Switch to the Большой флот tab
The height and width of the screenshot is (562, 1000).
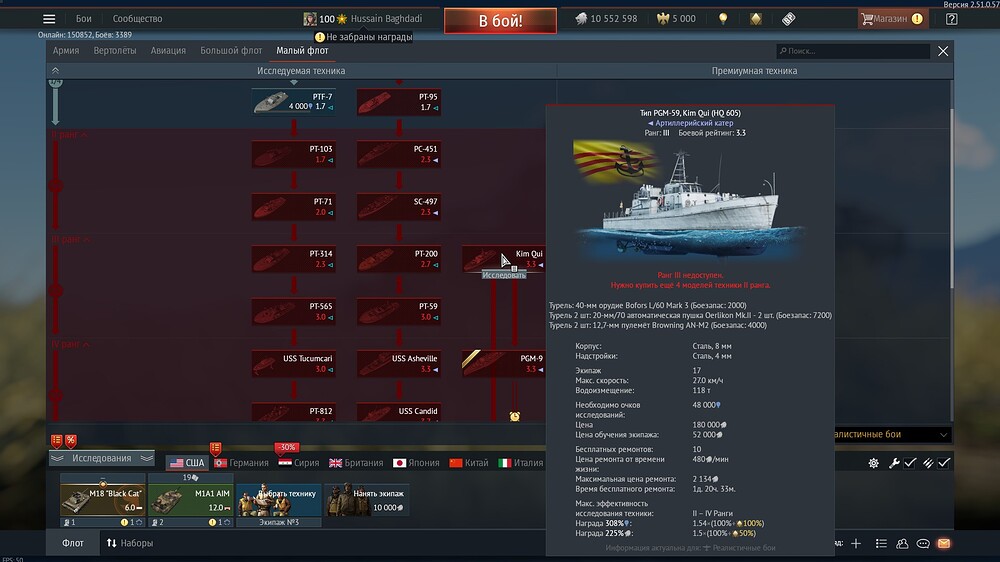[x=231, y=50]
